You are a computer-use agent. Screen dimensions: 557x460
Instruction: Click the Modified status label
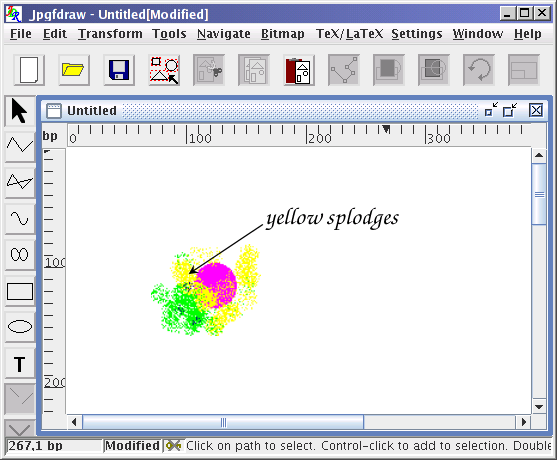(133, 445)
